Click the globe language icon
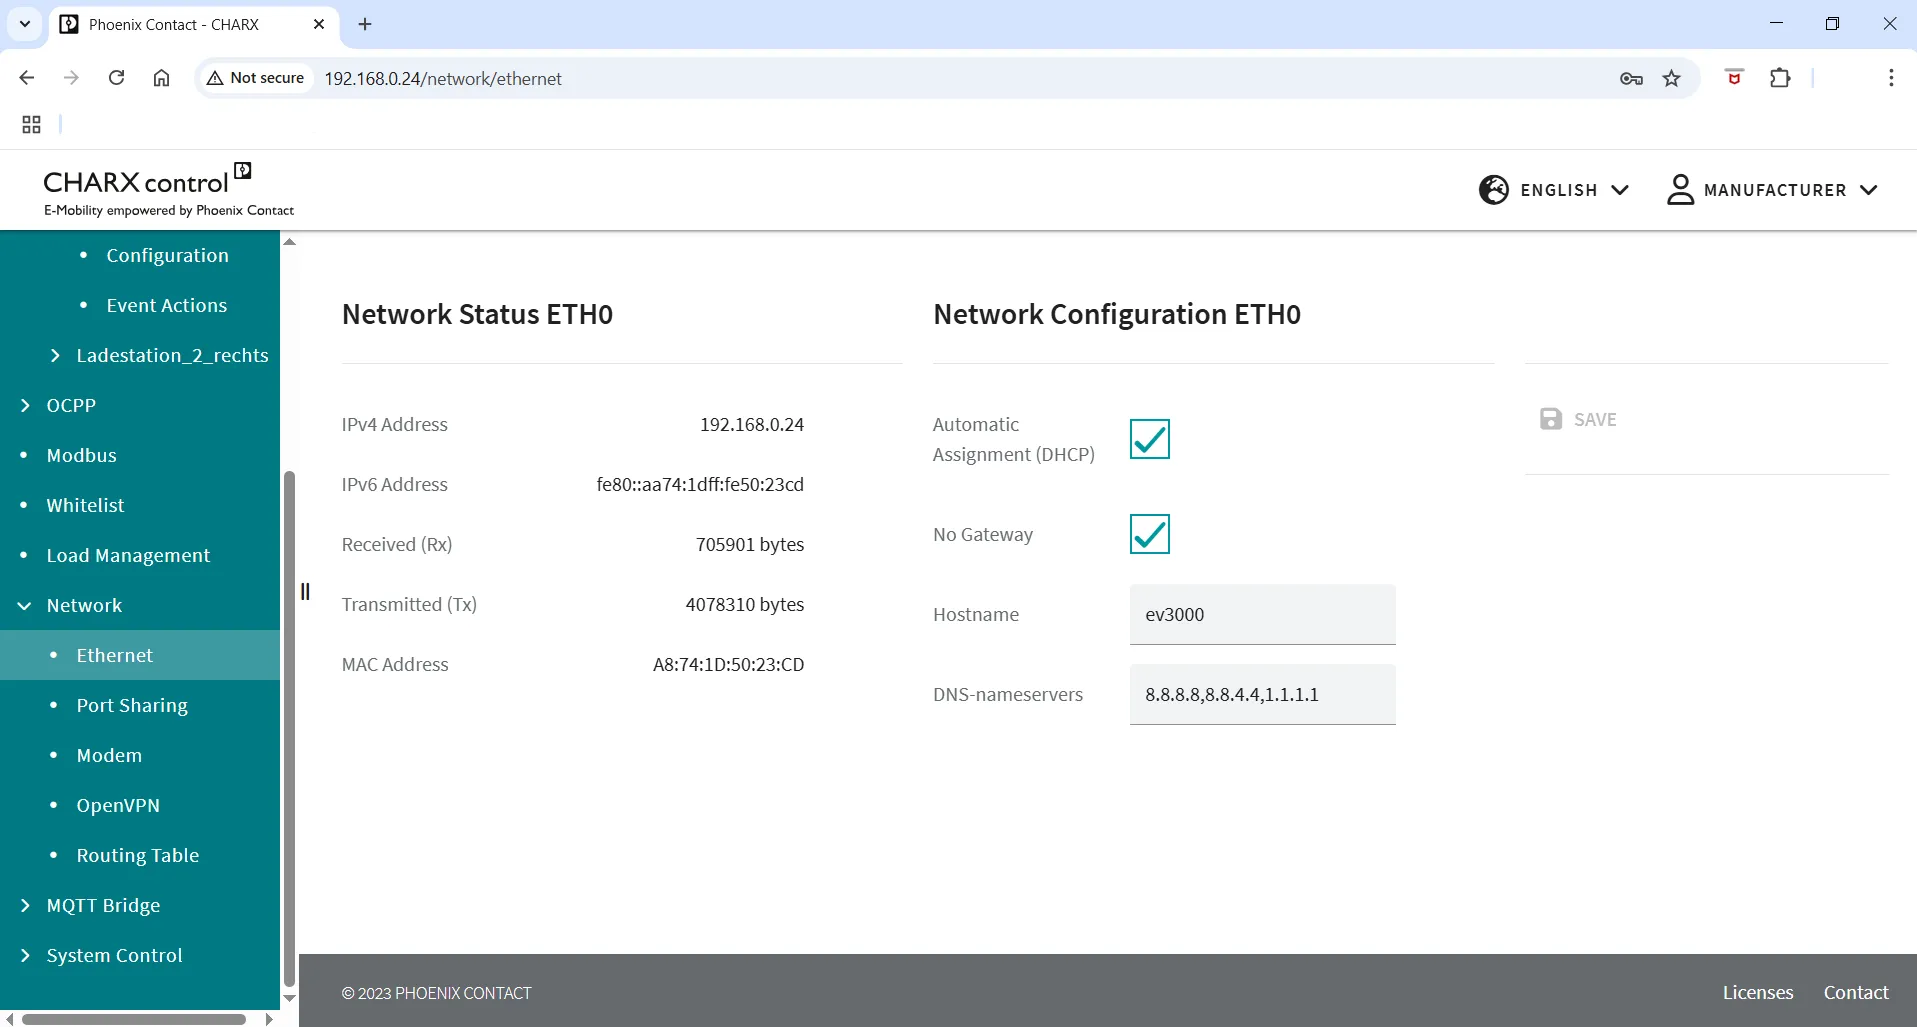This screenshot has height=1027, width=1917. click(x=1494, y=190)
